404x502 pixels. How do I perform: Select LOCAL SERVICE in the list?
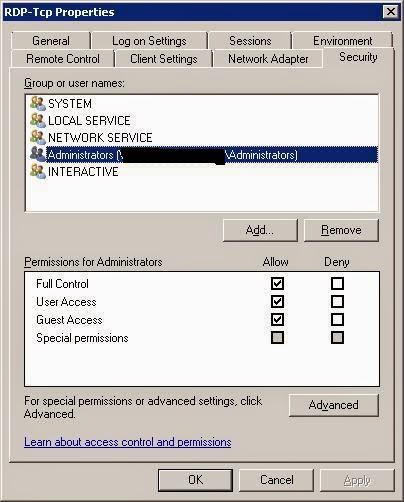tap(89, 121)
